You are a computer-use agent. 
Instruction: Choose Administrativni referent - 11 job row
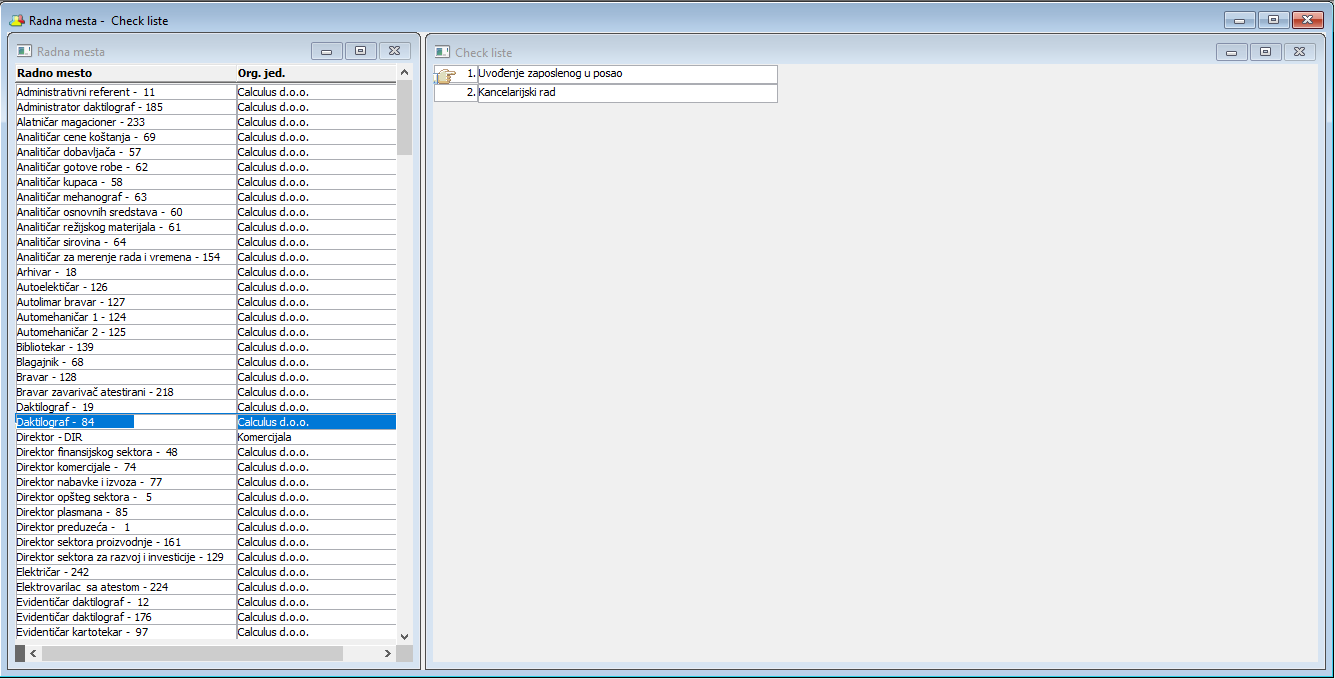pyautogui.click(x=125, y=92)
